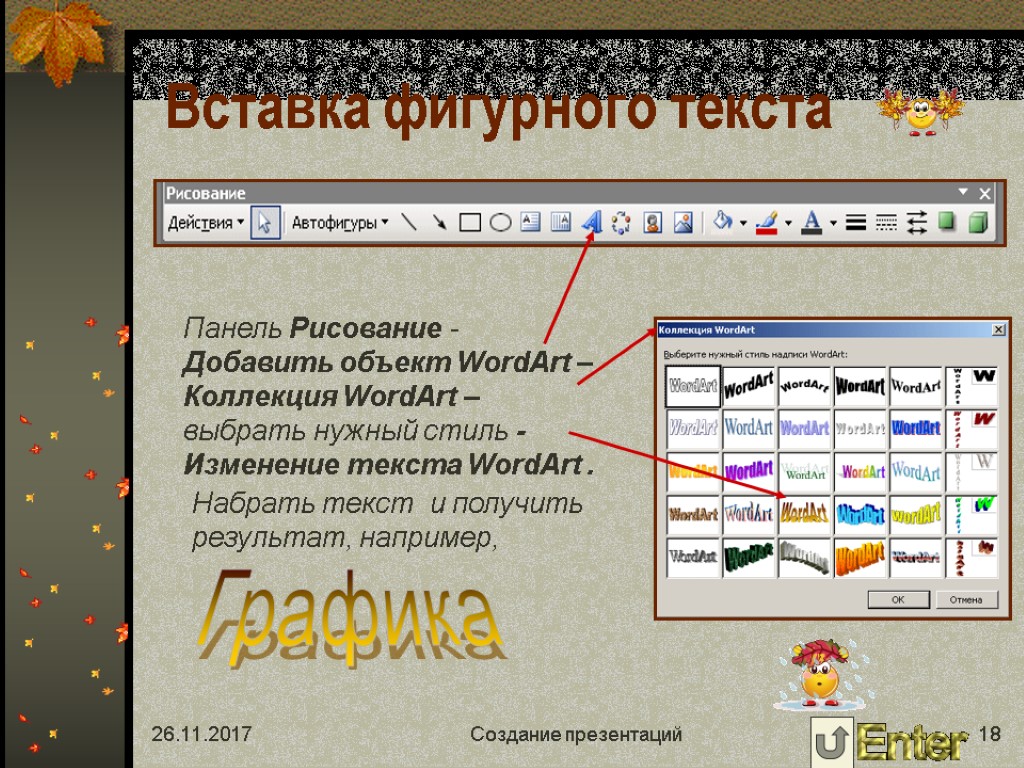
Task: Open Arrow Style options
Action: [x=916, y=223]
